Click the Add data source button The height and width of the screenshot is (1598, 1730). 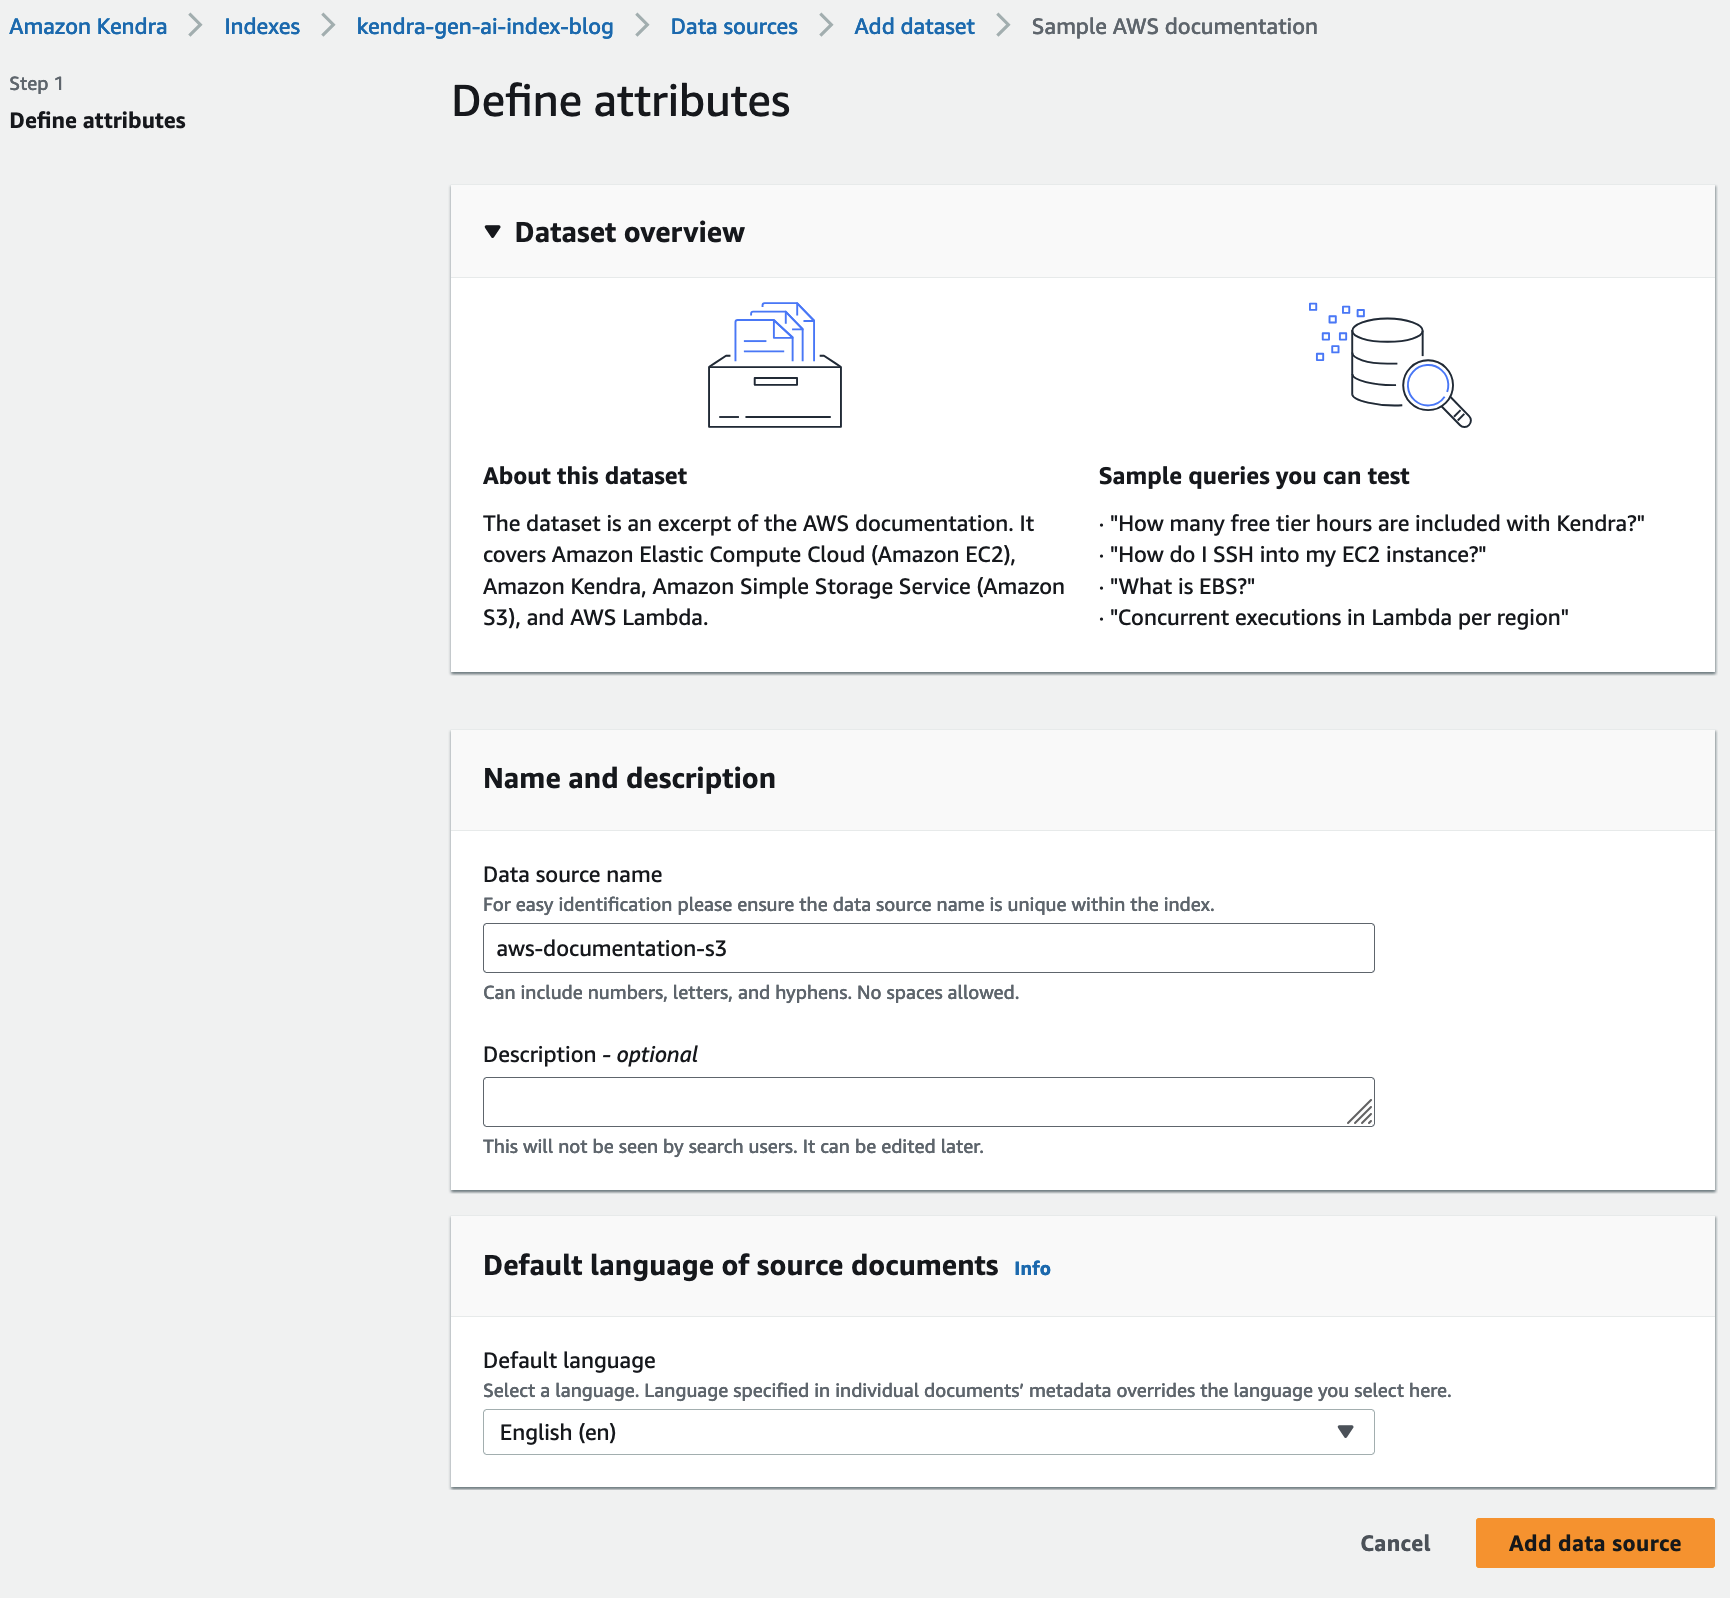(x=1595, y=1543)
